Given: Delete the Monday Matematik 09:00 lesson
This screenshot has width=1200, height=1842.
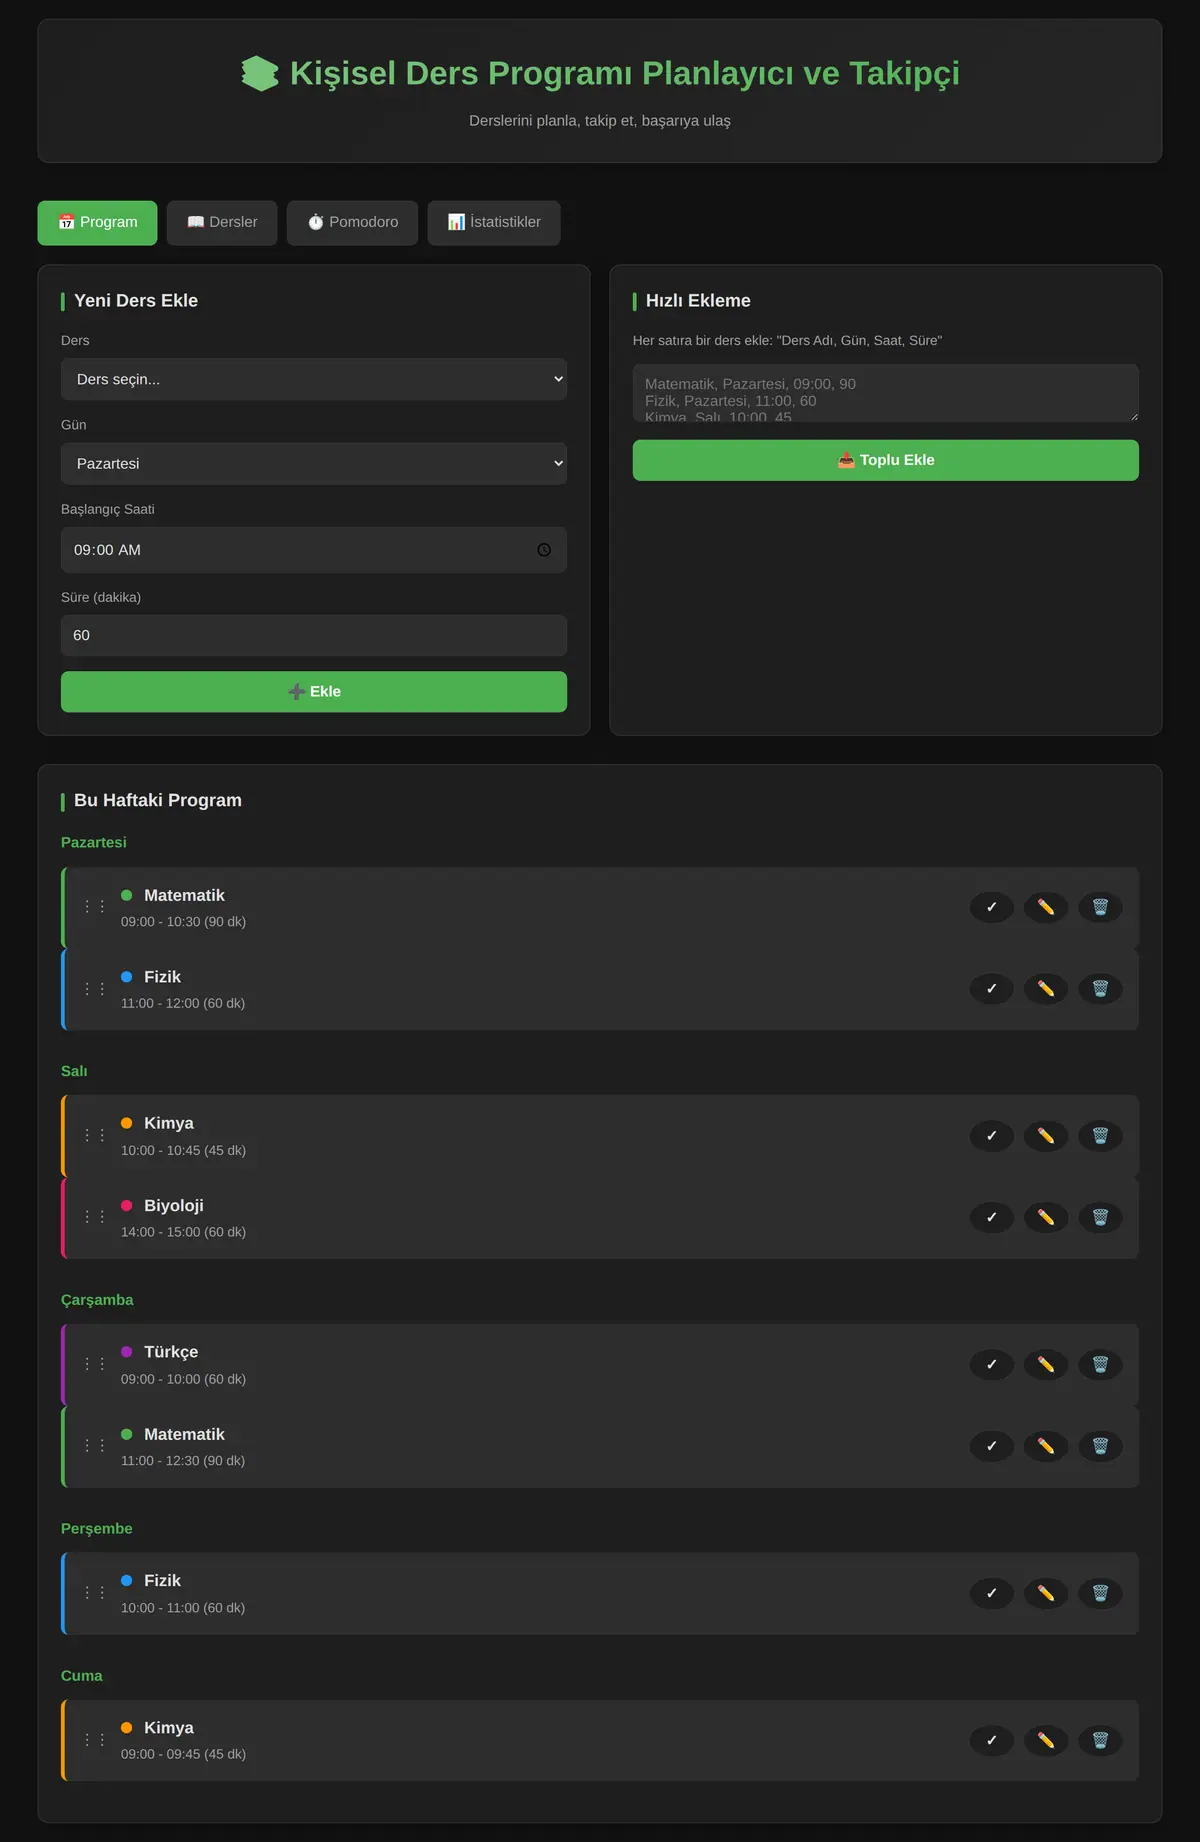Looking at the screenshot, I should [x=1100, y=907].
